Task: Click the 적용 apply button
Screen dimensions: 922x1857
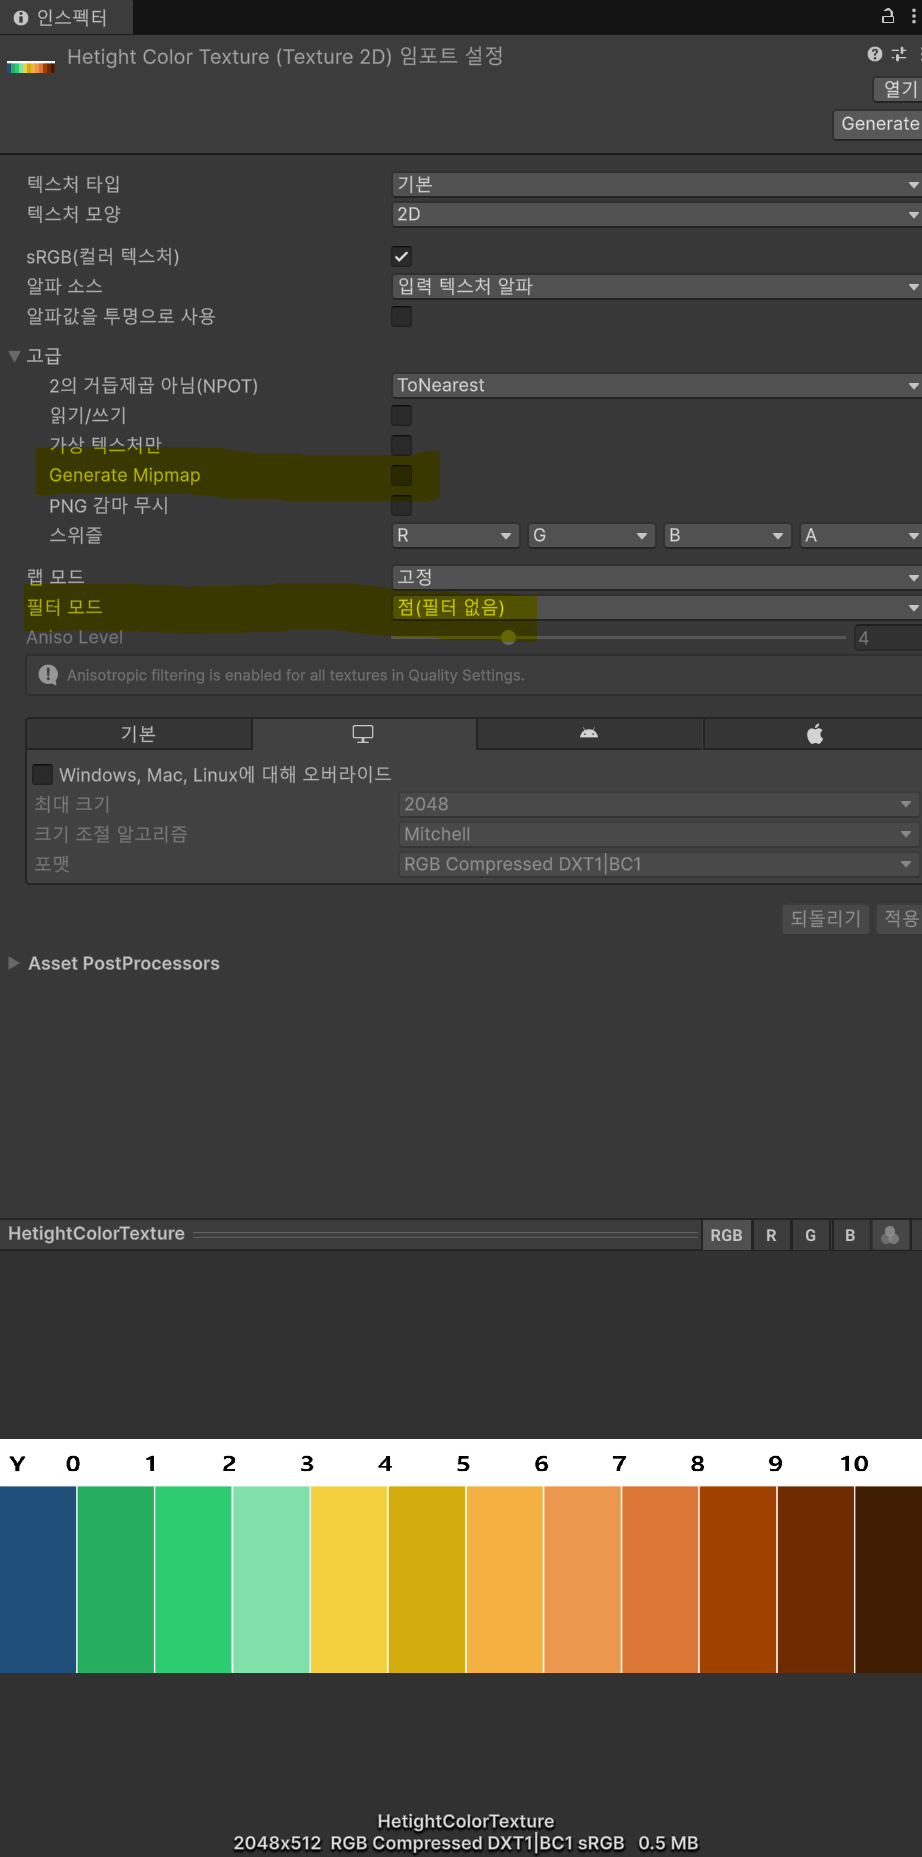Action: point(900,918)
